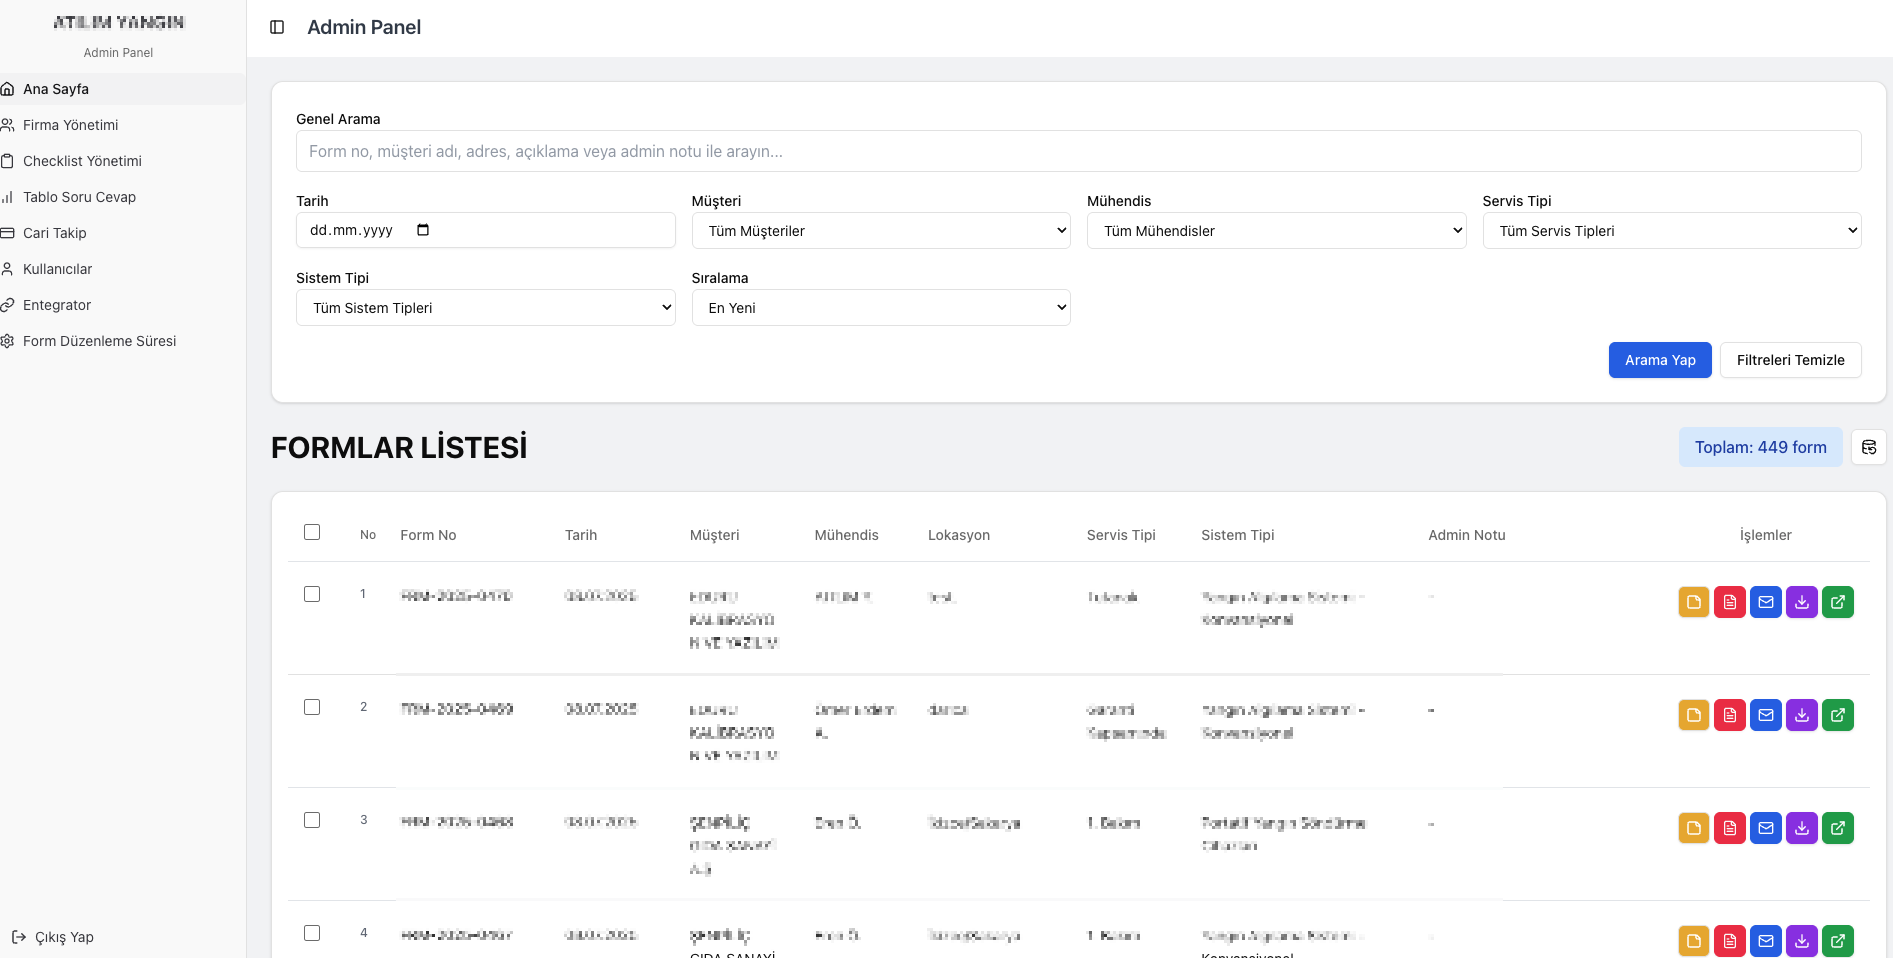Click the Servis Tipi column header in table
The image size is (1893, 958).
pyautogui.click(x=1121, y=535)
